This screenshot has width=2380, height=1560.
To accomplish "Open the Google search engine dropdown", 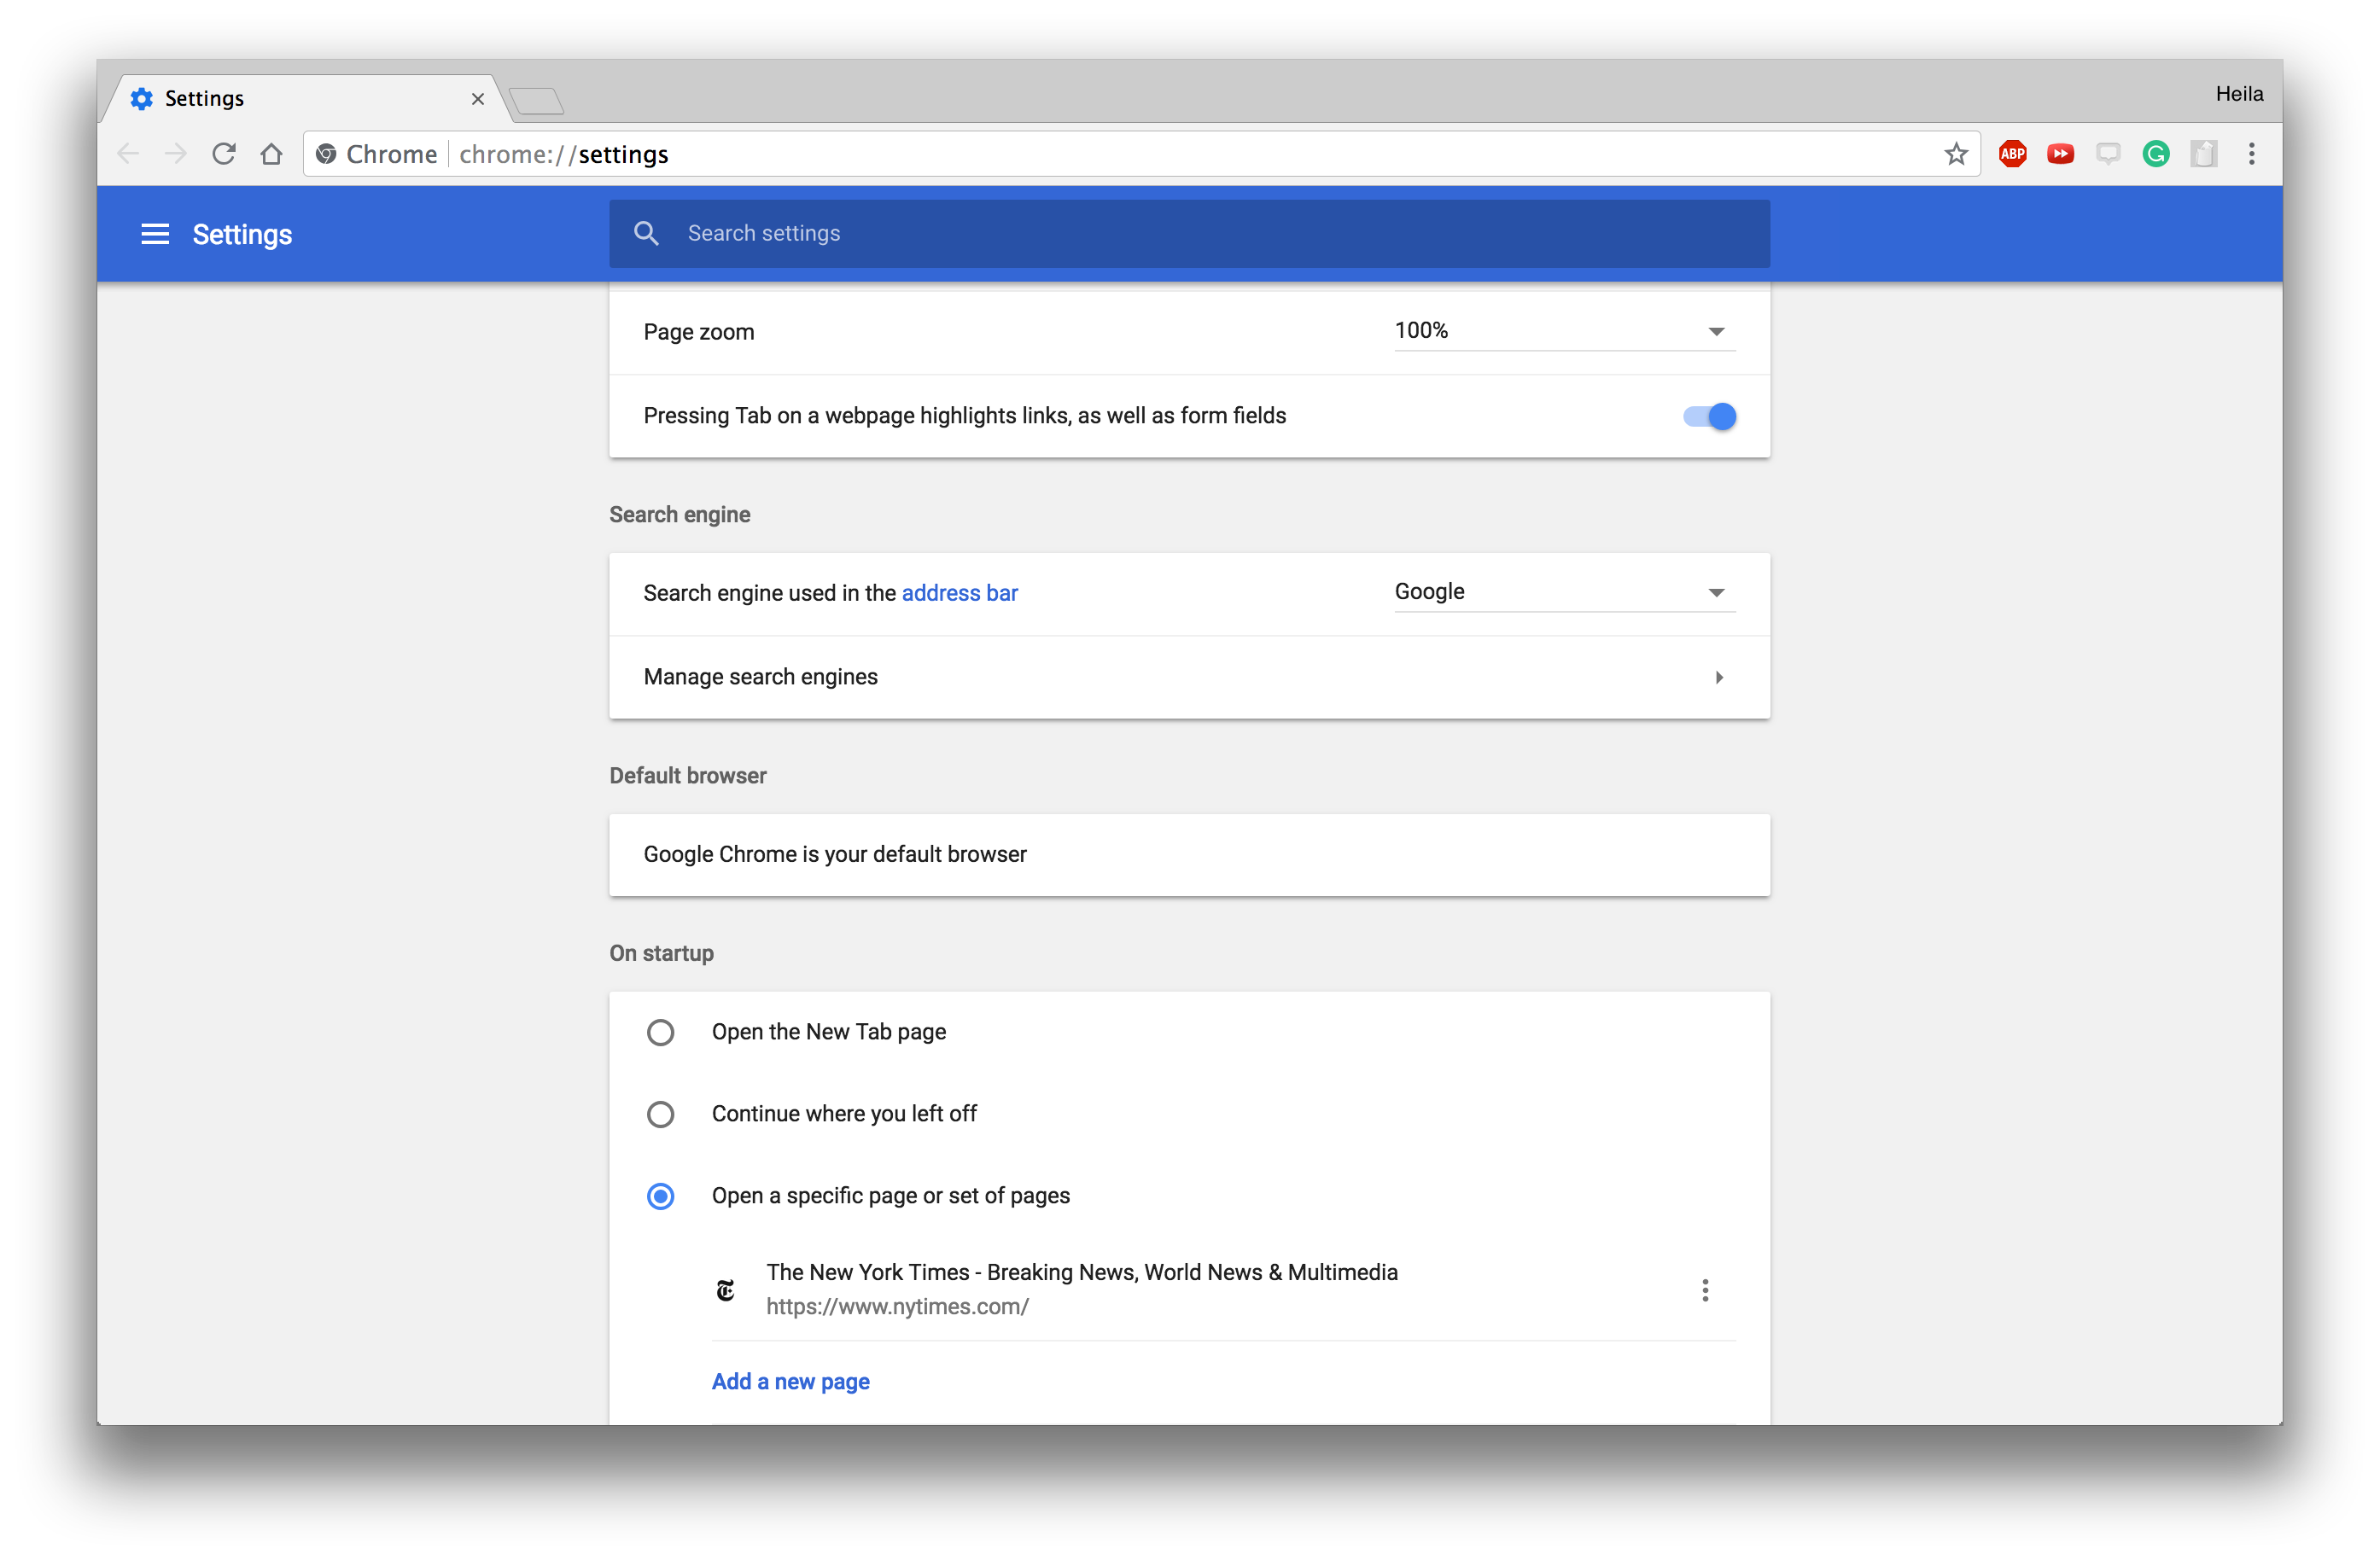I will tap(1564, 592).
